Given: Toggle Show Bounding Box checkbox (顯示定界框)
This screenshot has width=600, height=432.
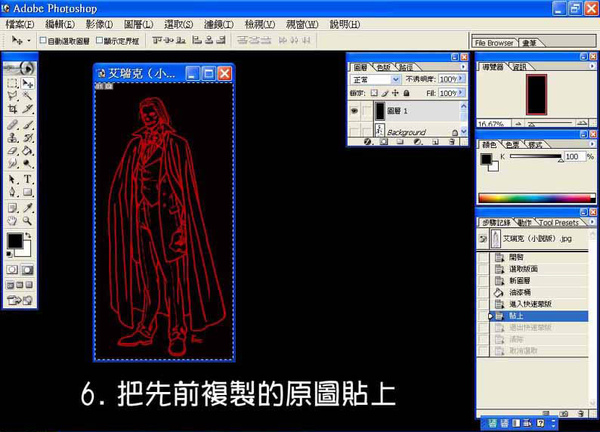Looking at the screenshot, I should [x=99, y=40].
